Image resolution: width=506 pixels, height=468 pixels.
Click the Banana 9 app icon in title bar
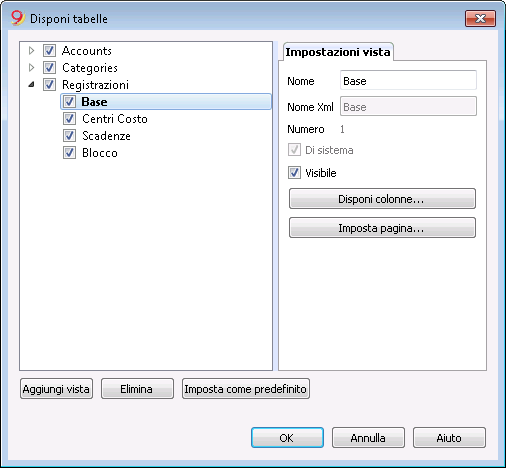coord(17,18)
